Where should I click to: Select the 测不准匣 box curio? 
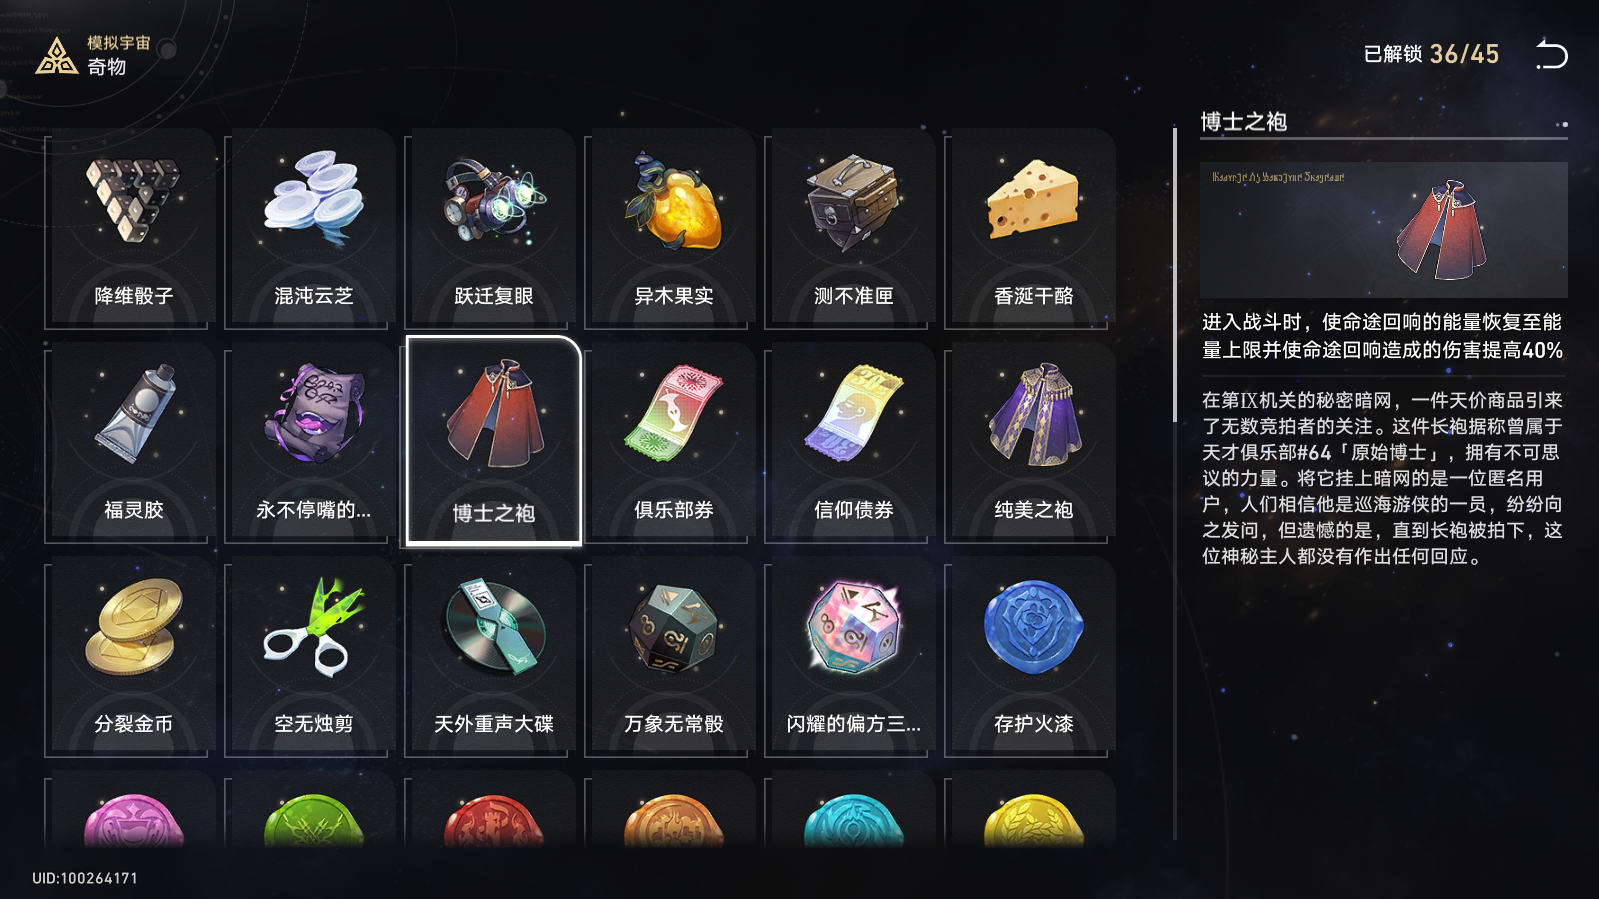pyautogui.click(x=851, y=228)
